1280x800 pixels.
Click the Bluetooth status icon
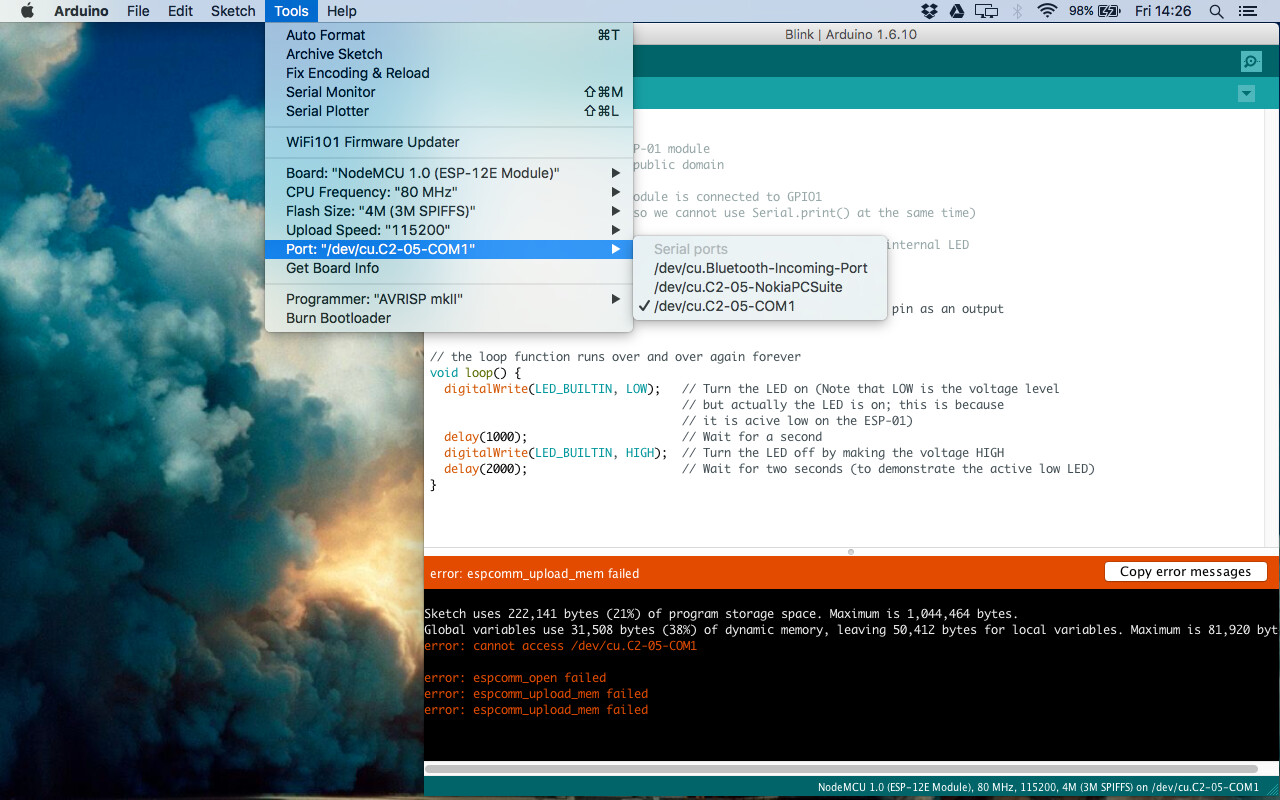(x=1016, y=11)
